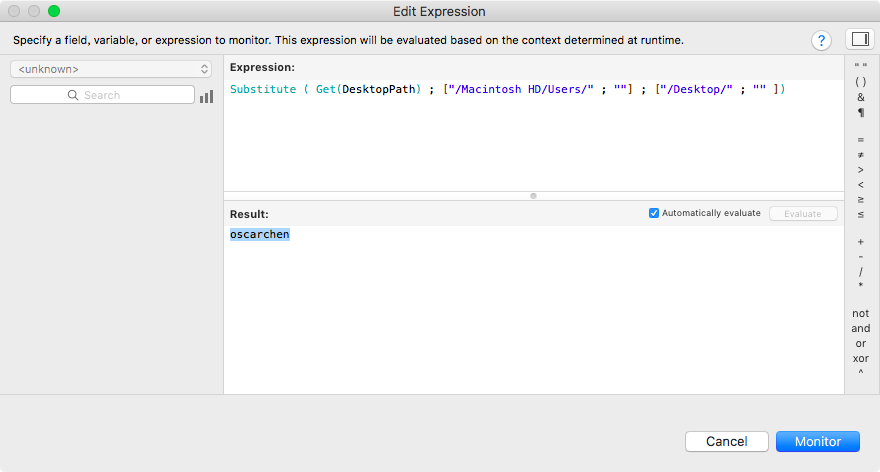Click the green zoom window button
Viewport: 880px width, 472px height.
[x=54, y=11]
